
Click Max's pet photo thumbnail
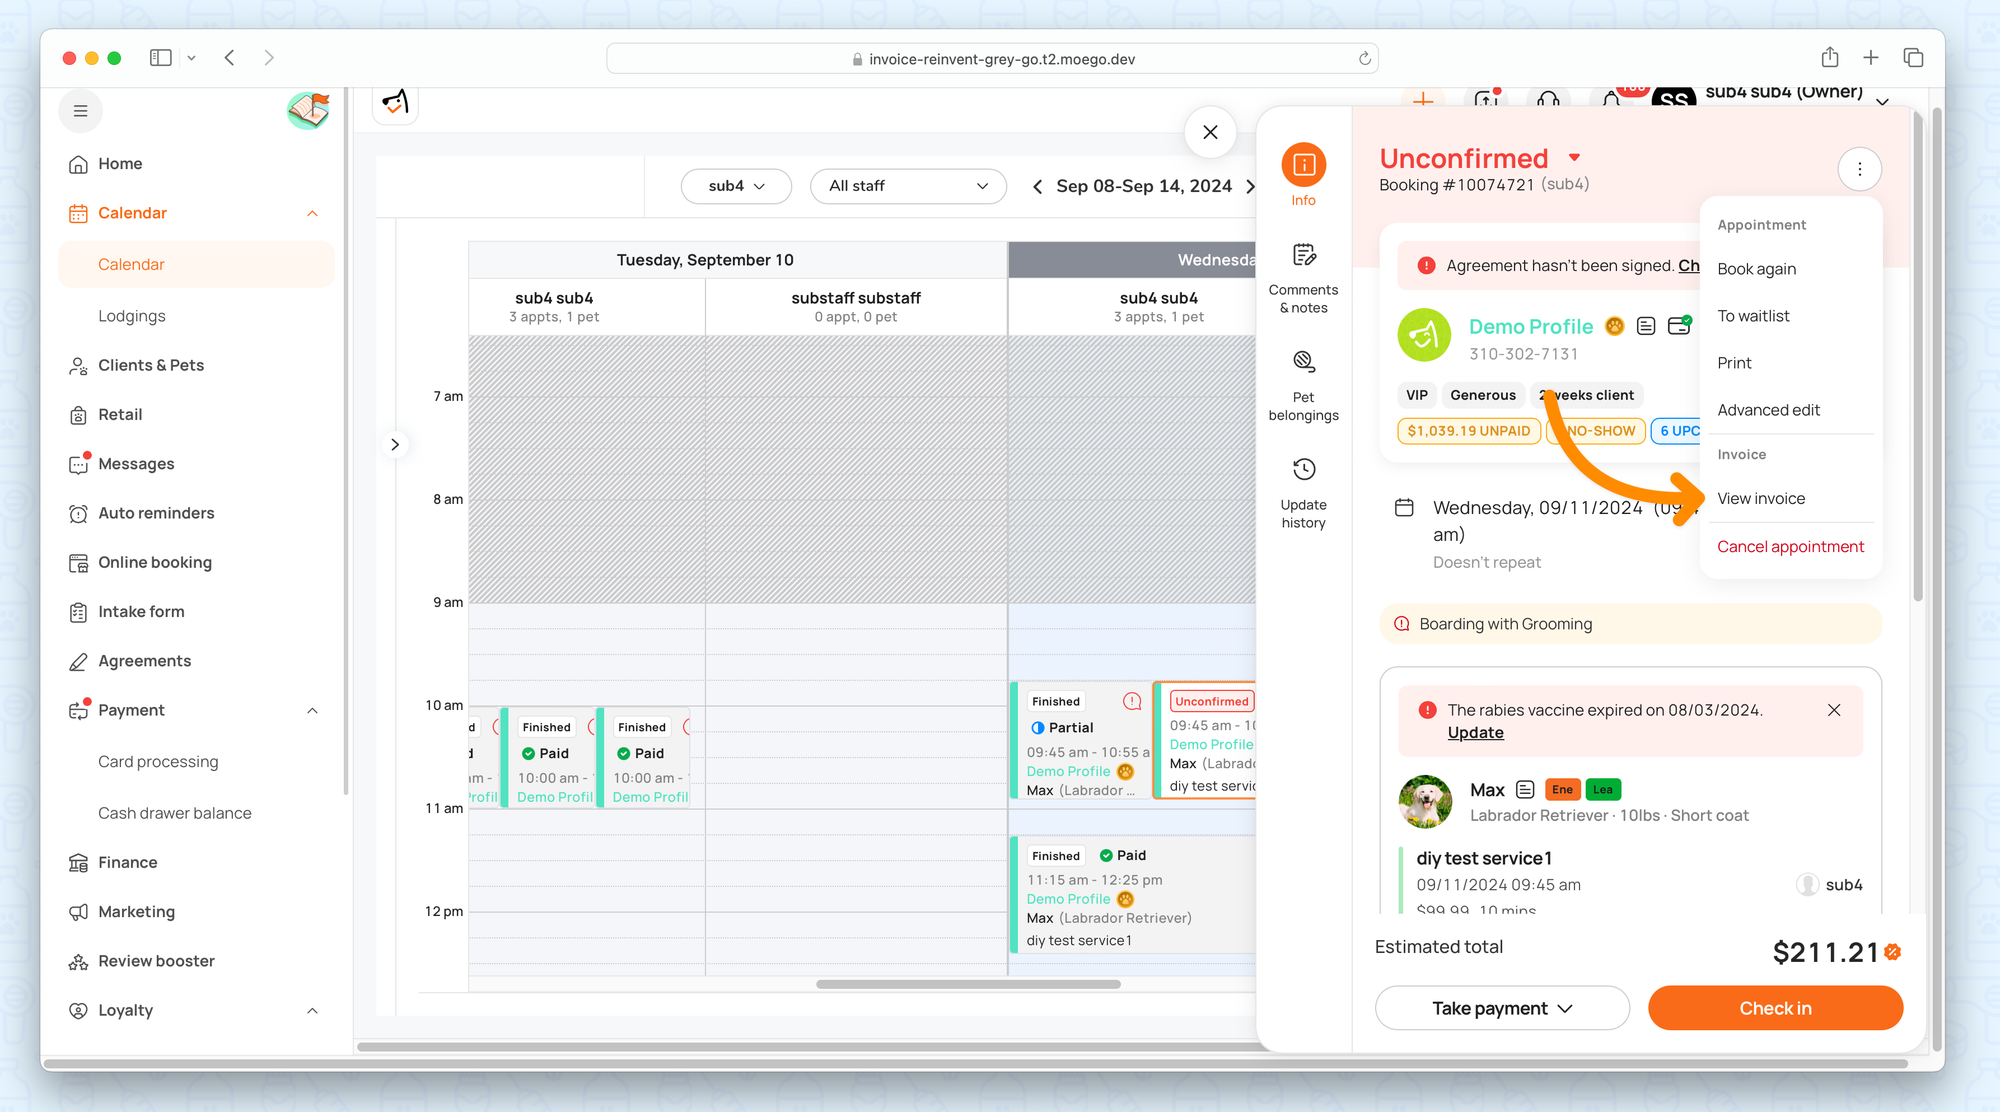coord(1425,801)
